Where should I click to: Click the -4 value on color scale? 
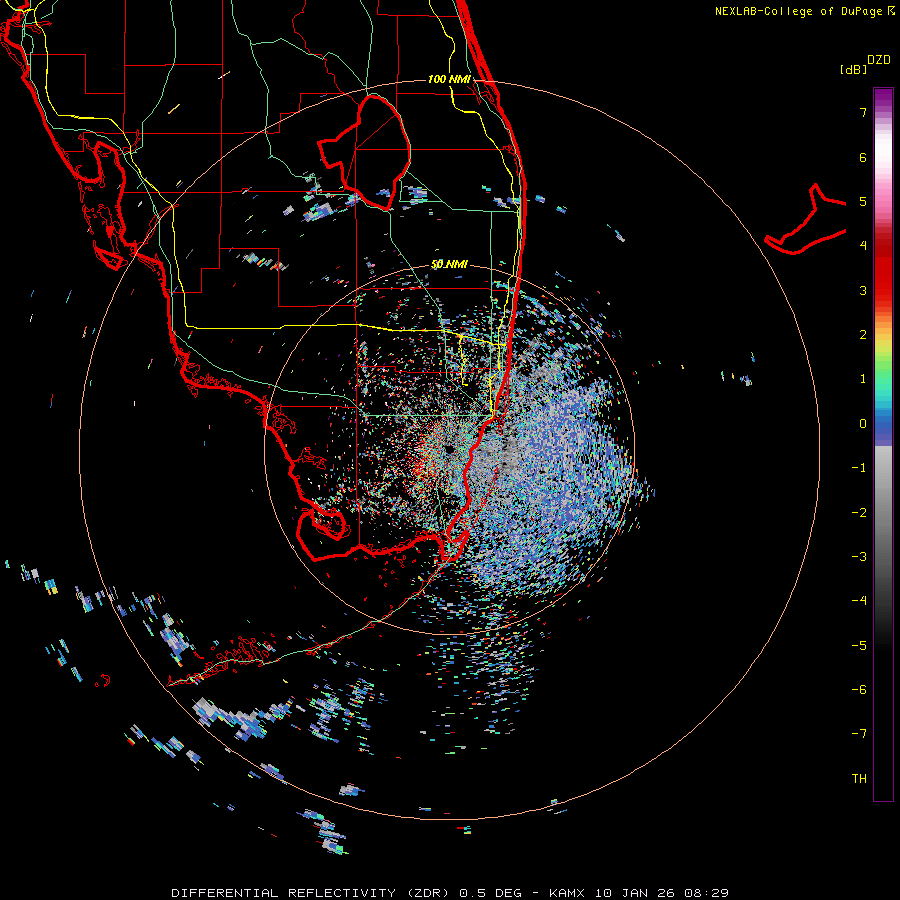coord(859,601)
